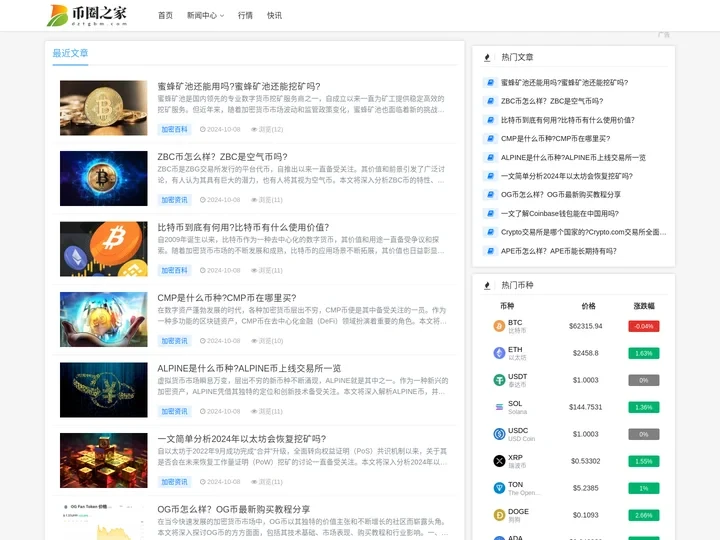
Task: Open thumbnail of CMP是什么币种 article
Action: click(x=104, y=320)
